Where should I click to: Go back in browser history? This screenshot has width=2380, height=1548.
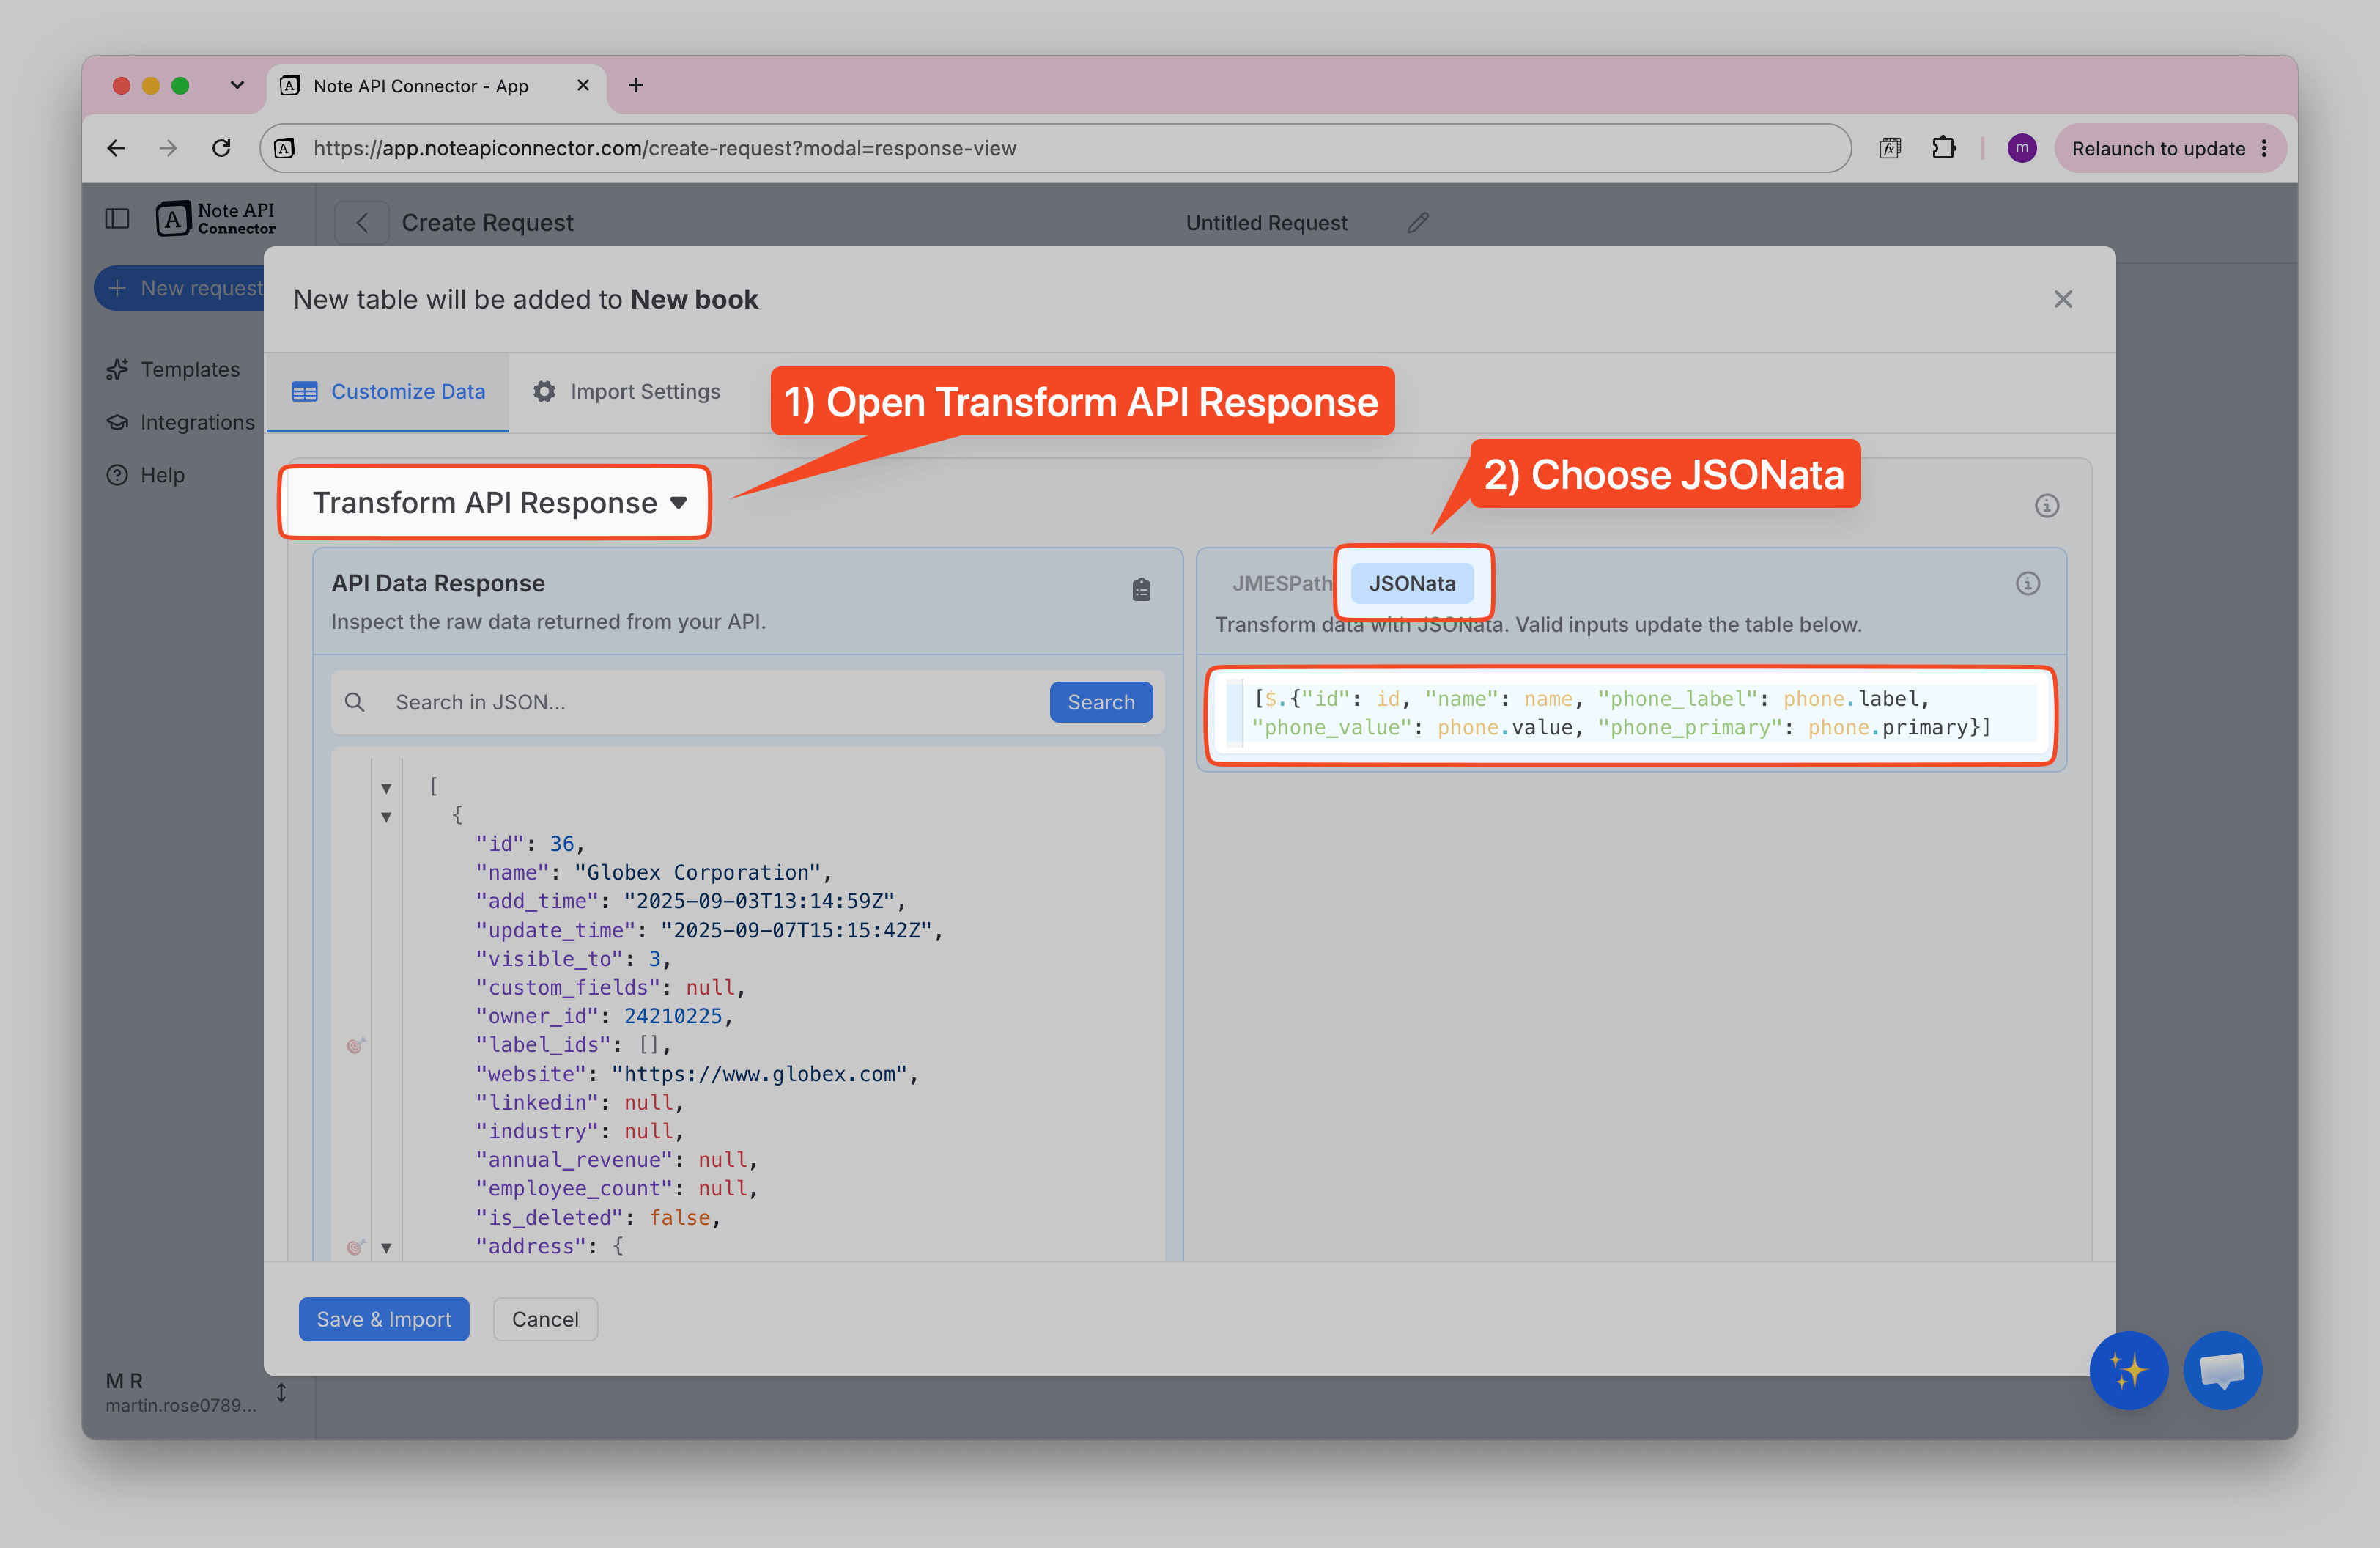(116, 148)
